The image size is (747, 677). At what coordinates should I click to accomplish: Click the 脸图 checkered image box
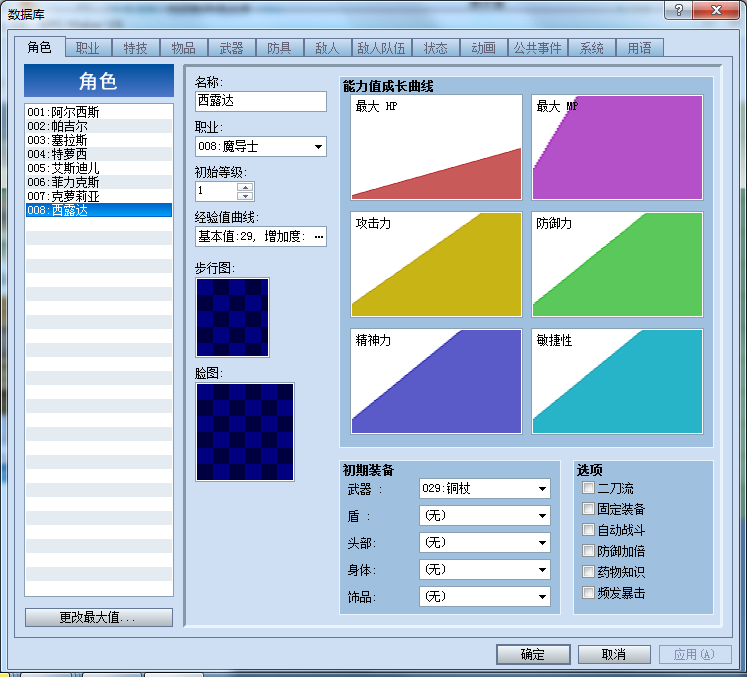245,432
